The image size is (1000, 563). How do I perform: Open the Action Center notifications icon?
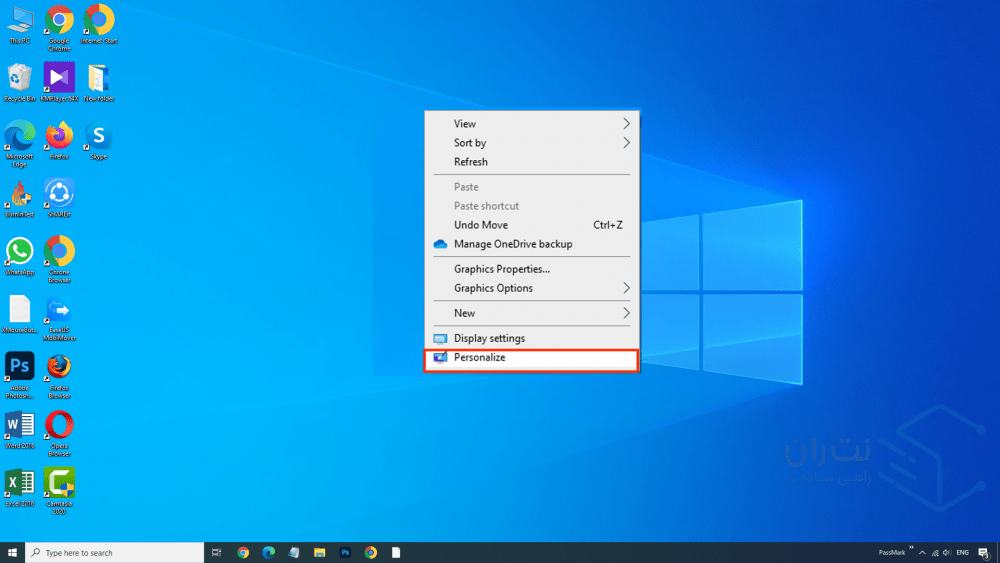[983, 553]
